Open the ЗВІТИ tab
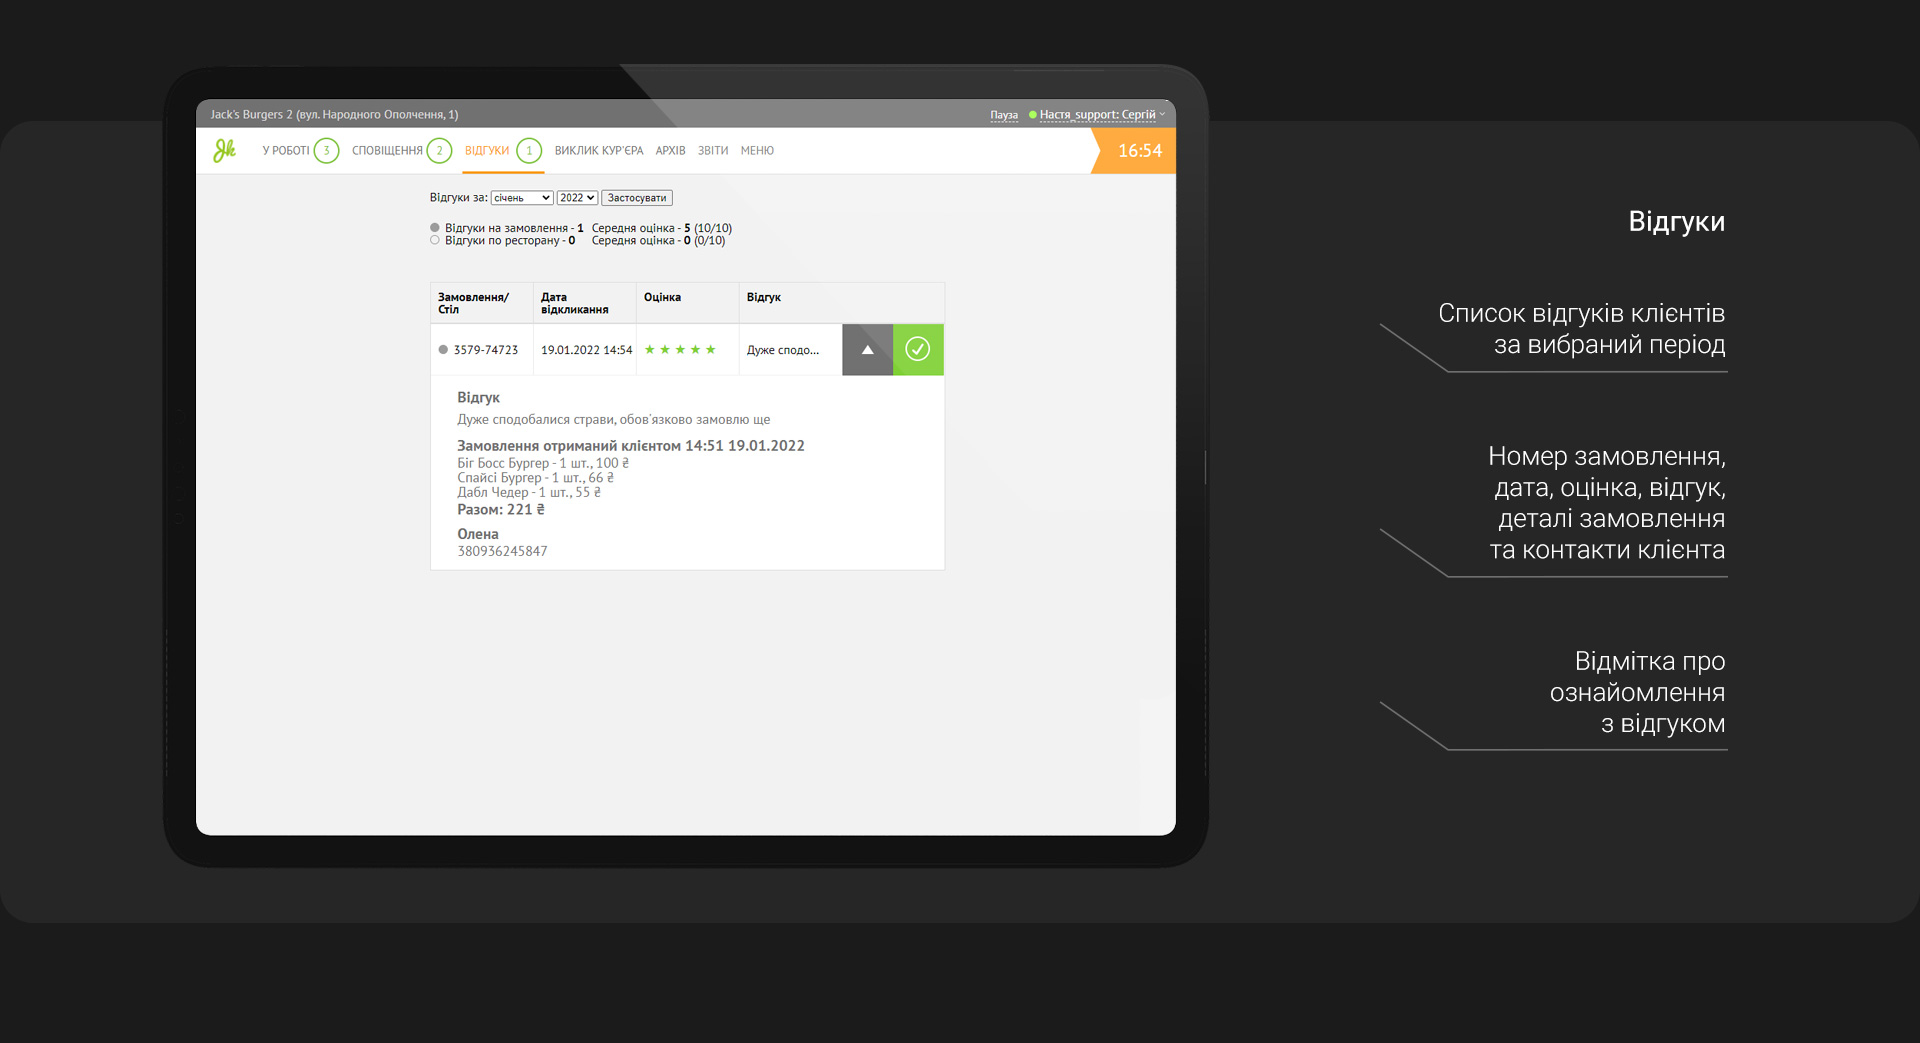The height and width of the screenshot is (1043, 1920). click(713, 151)
